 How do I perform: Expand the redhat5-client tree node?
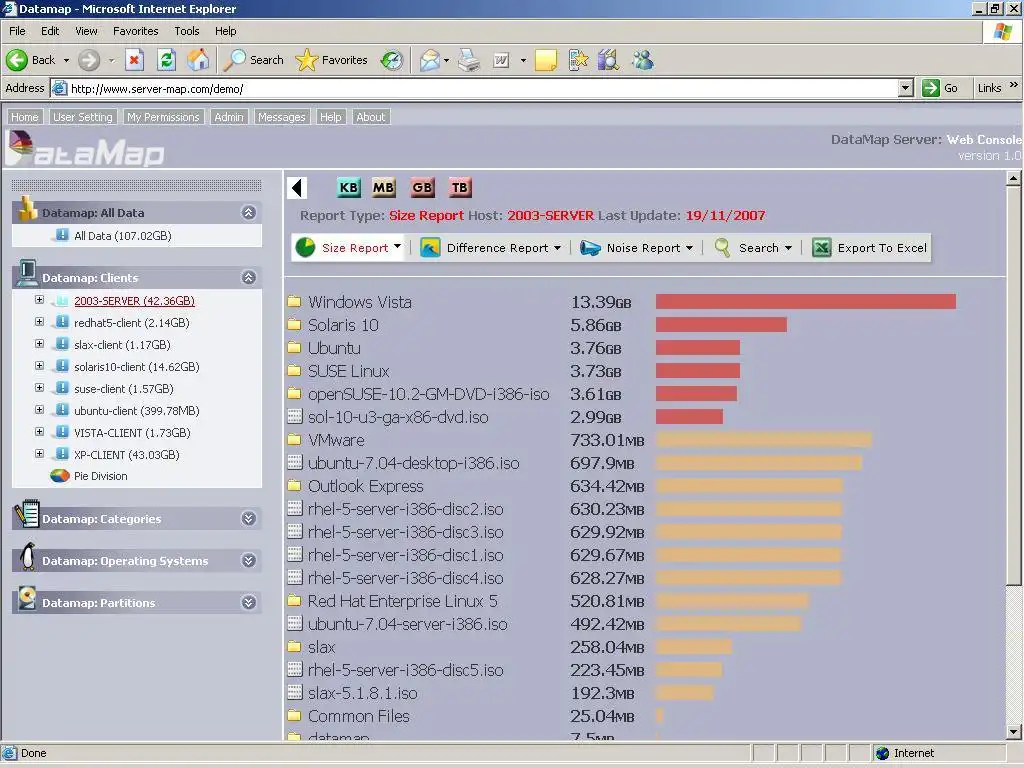pyautogui.click(x=38, y=322)
